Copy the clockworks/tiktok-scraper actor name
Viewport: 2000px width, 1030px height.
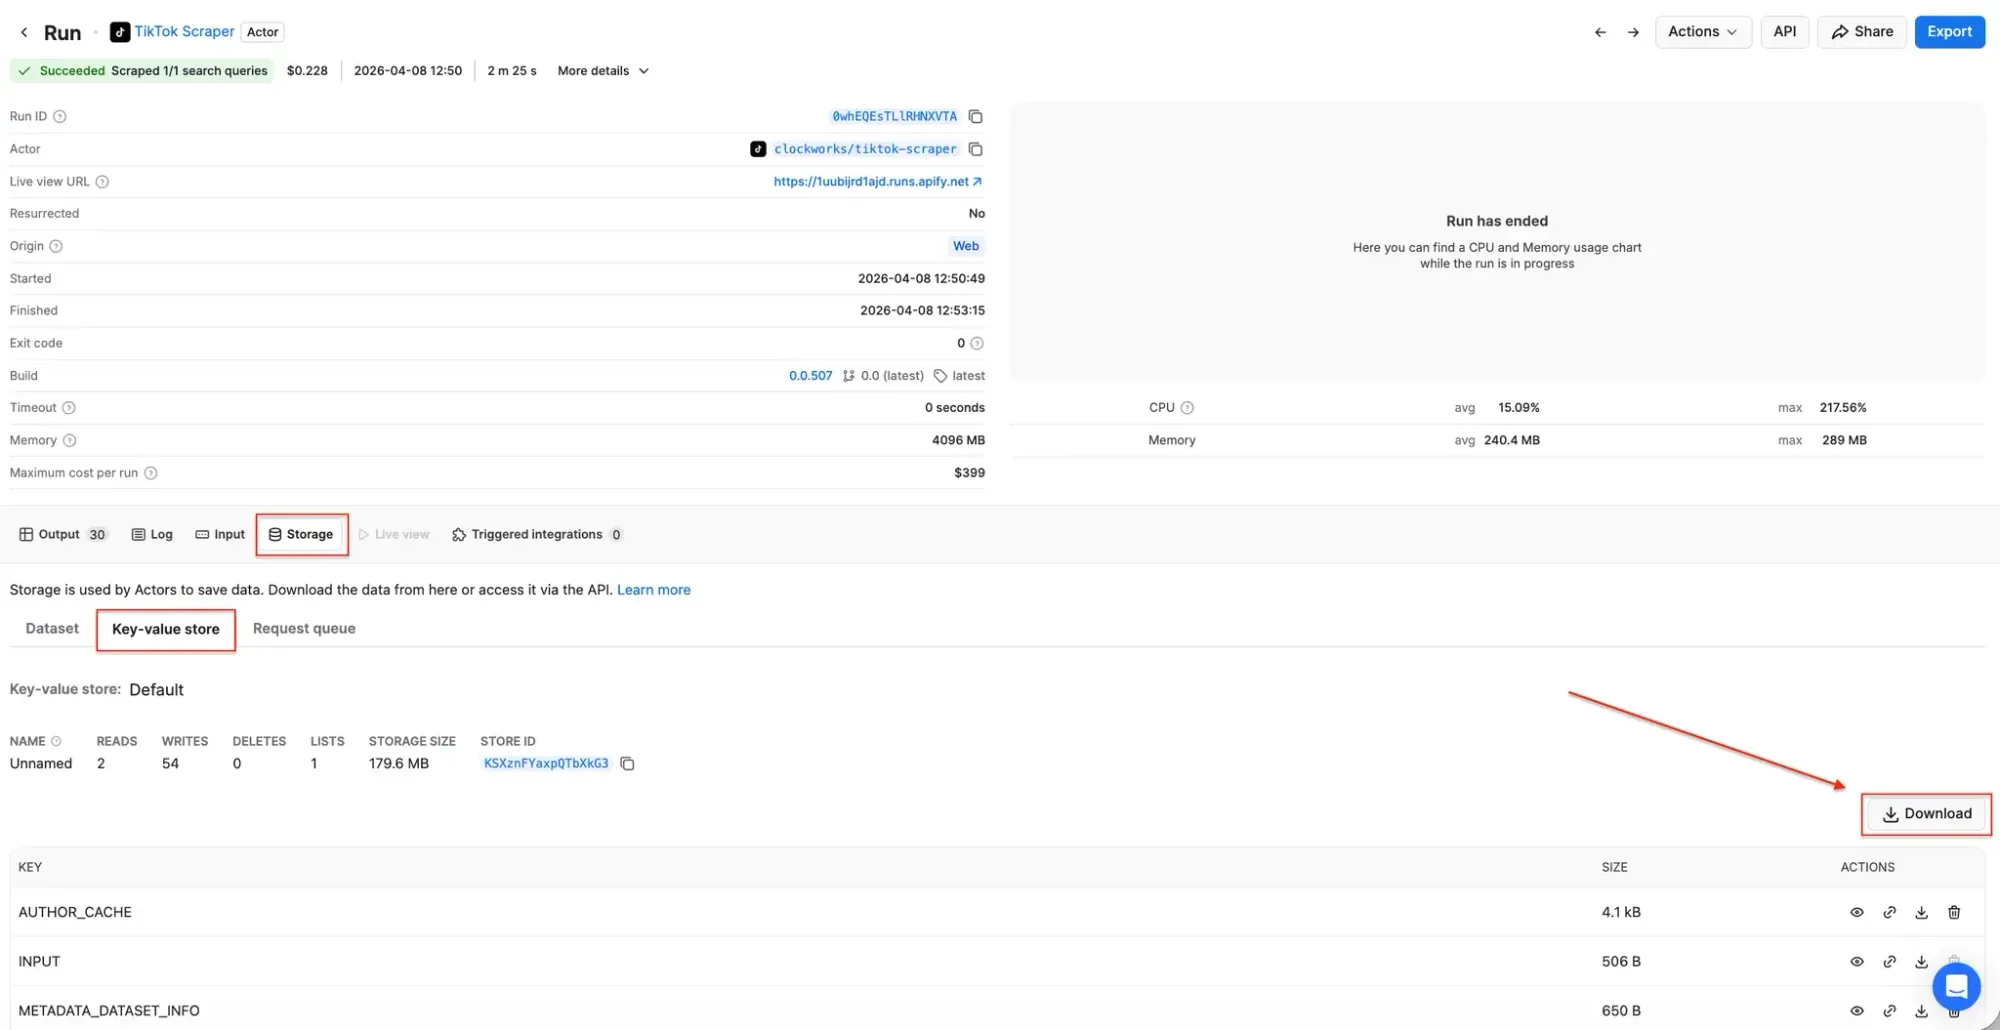click(976, 149)
